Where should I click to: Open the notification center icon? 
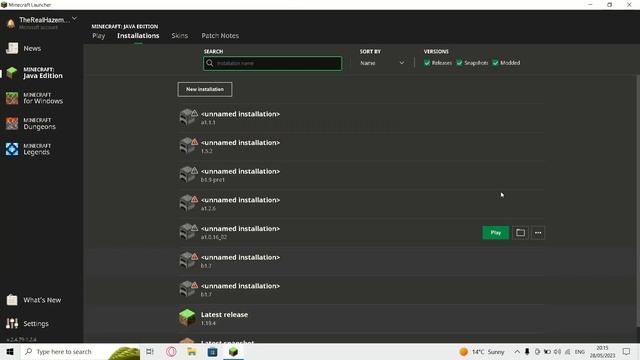coord(627,351)
